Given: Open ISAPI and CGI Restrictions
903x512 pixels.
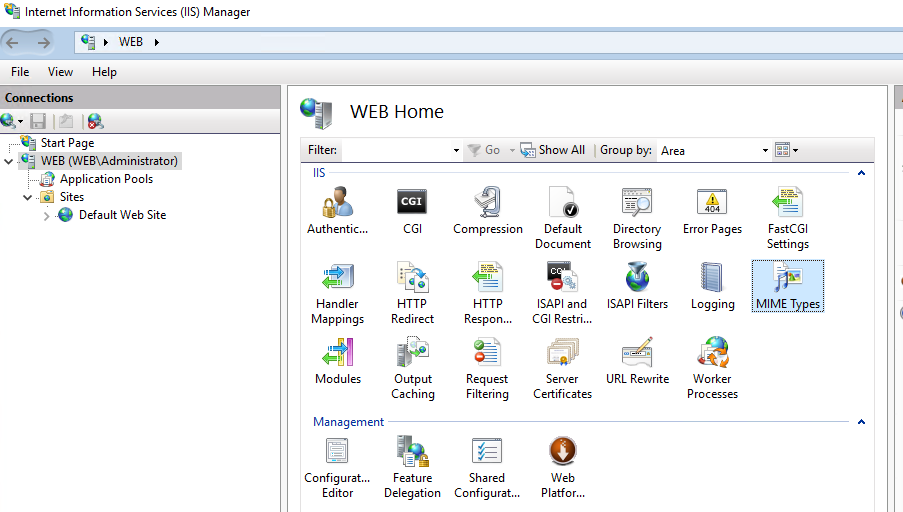Looking at the screenshot, I should point(562,293).
